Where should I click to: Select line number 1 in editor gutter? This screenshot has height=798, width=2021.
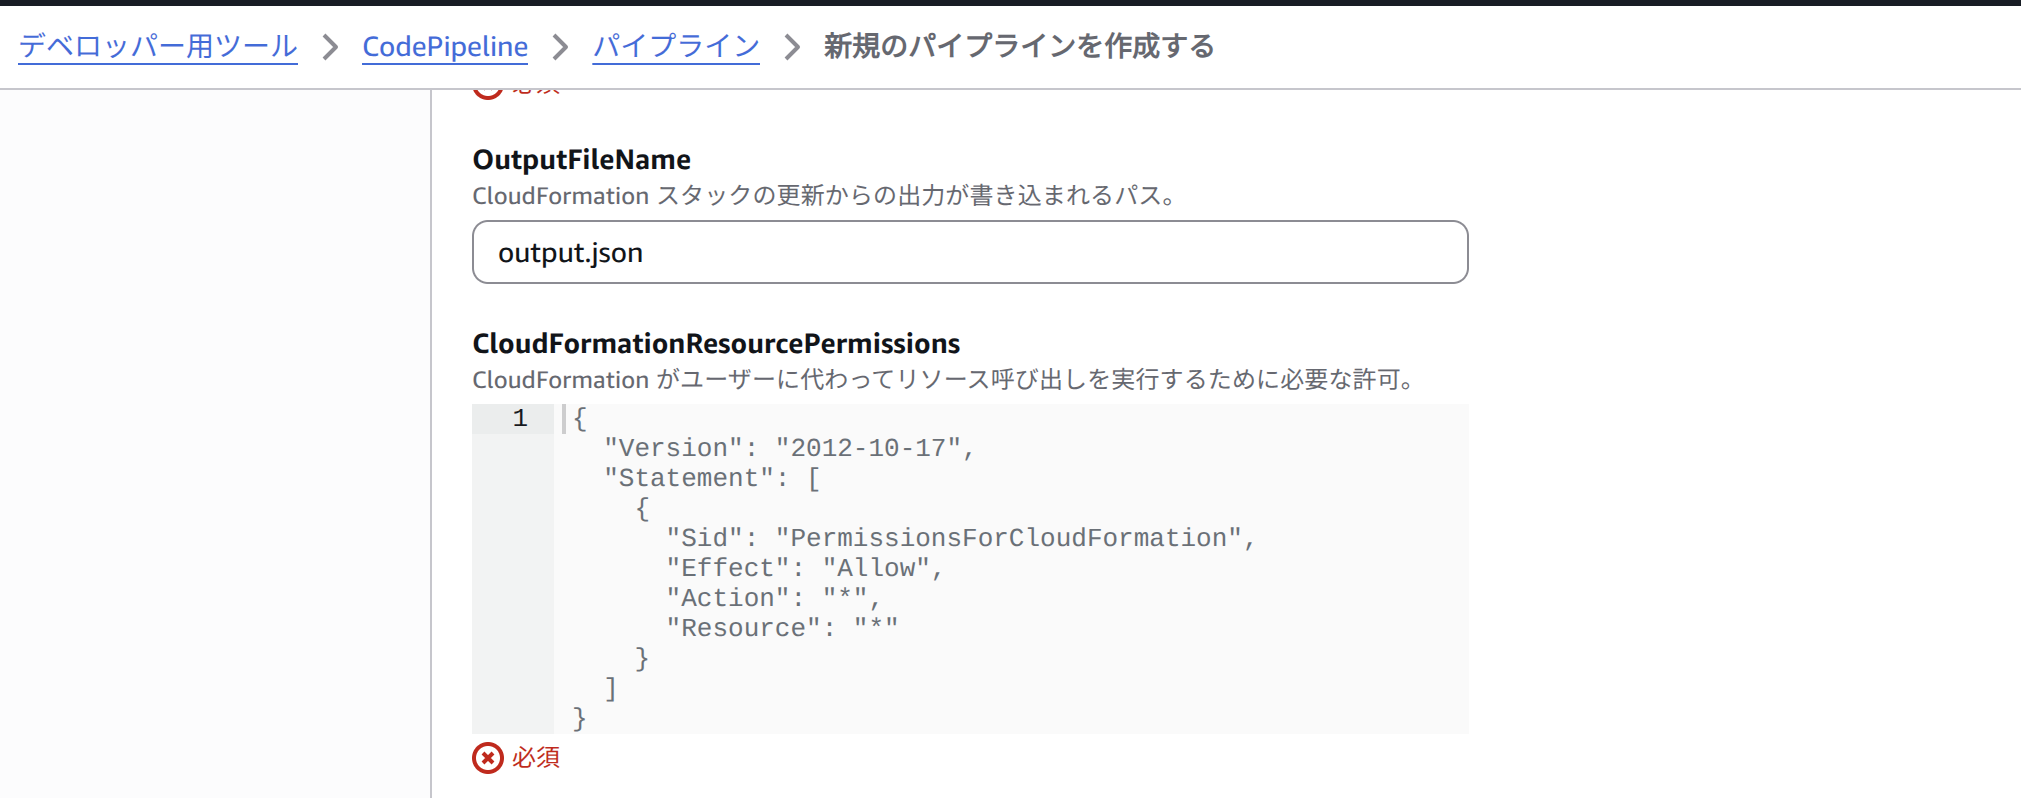[x=520, y=418]
